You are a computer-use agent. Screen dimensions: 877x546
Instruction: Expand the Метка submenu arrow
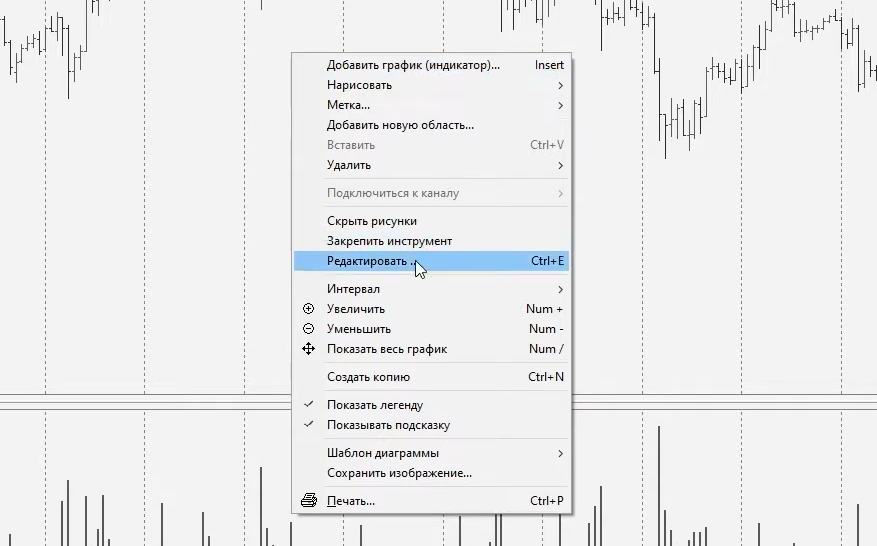click(560, 105)
